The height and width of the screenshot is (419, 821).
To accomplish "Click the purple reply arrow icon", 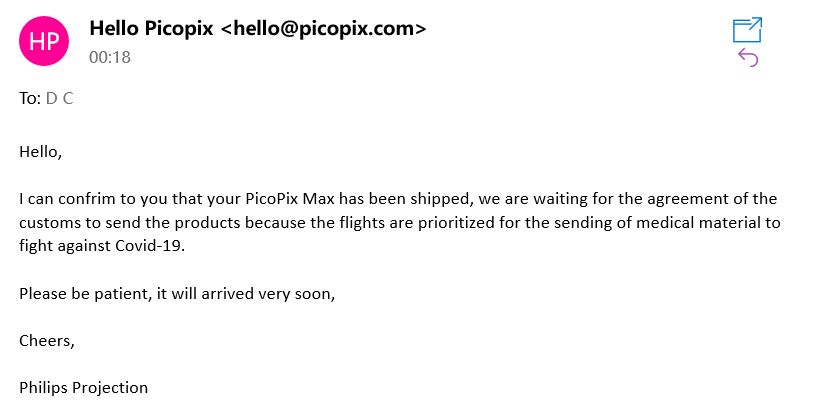I will [x=748, y=57].
